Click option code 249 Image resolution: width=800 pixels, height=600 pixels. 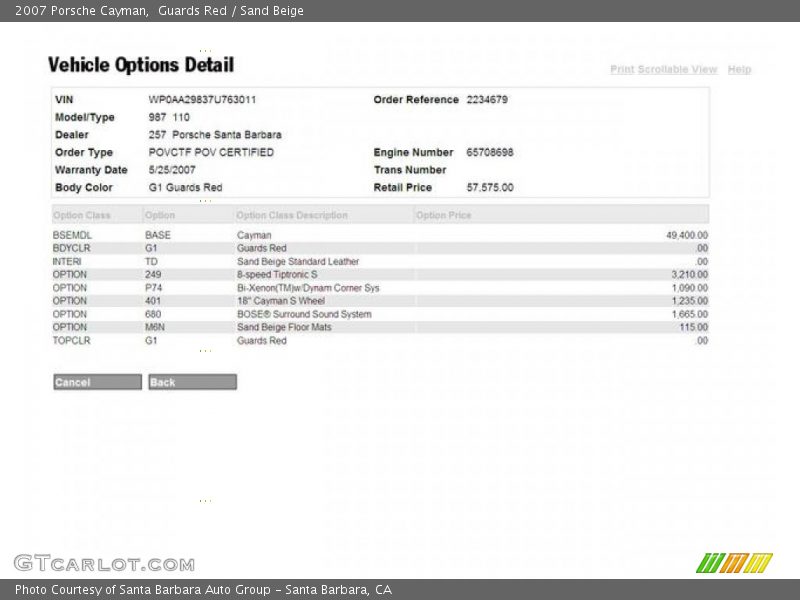click(x=153, y=274)
